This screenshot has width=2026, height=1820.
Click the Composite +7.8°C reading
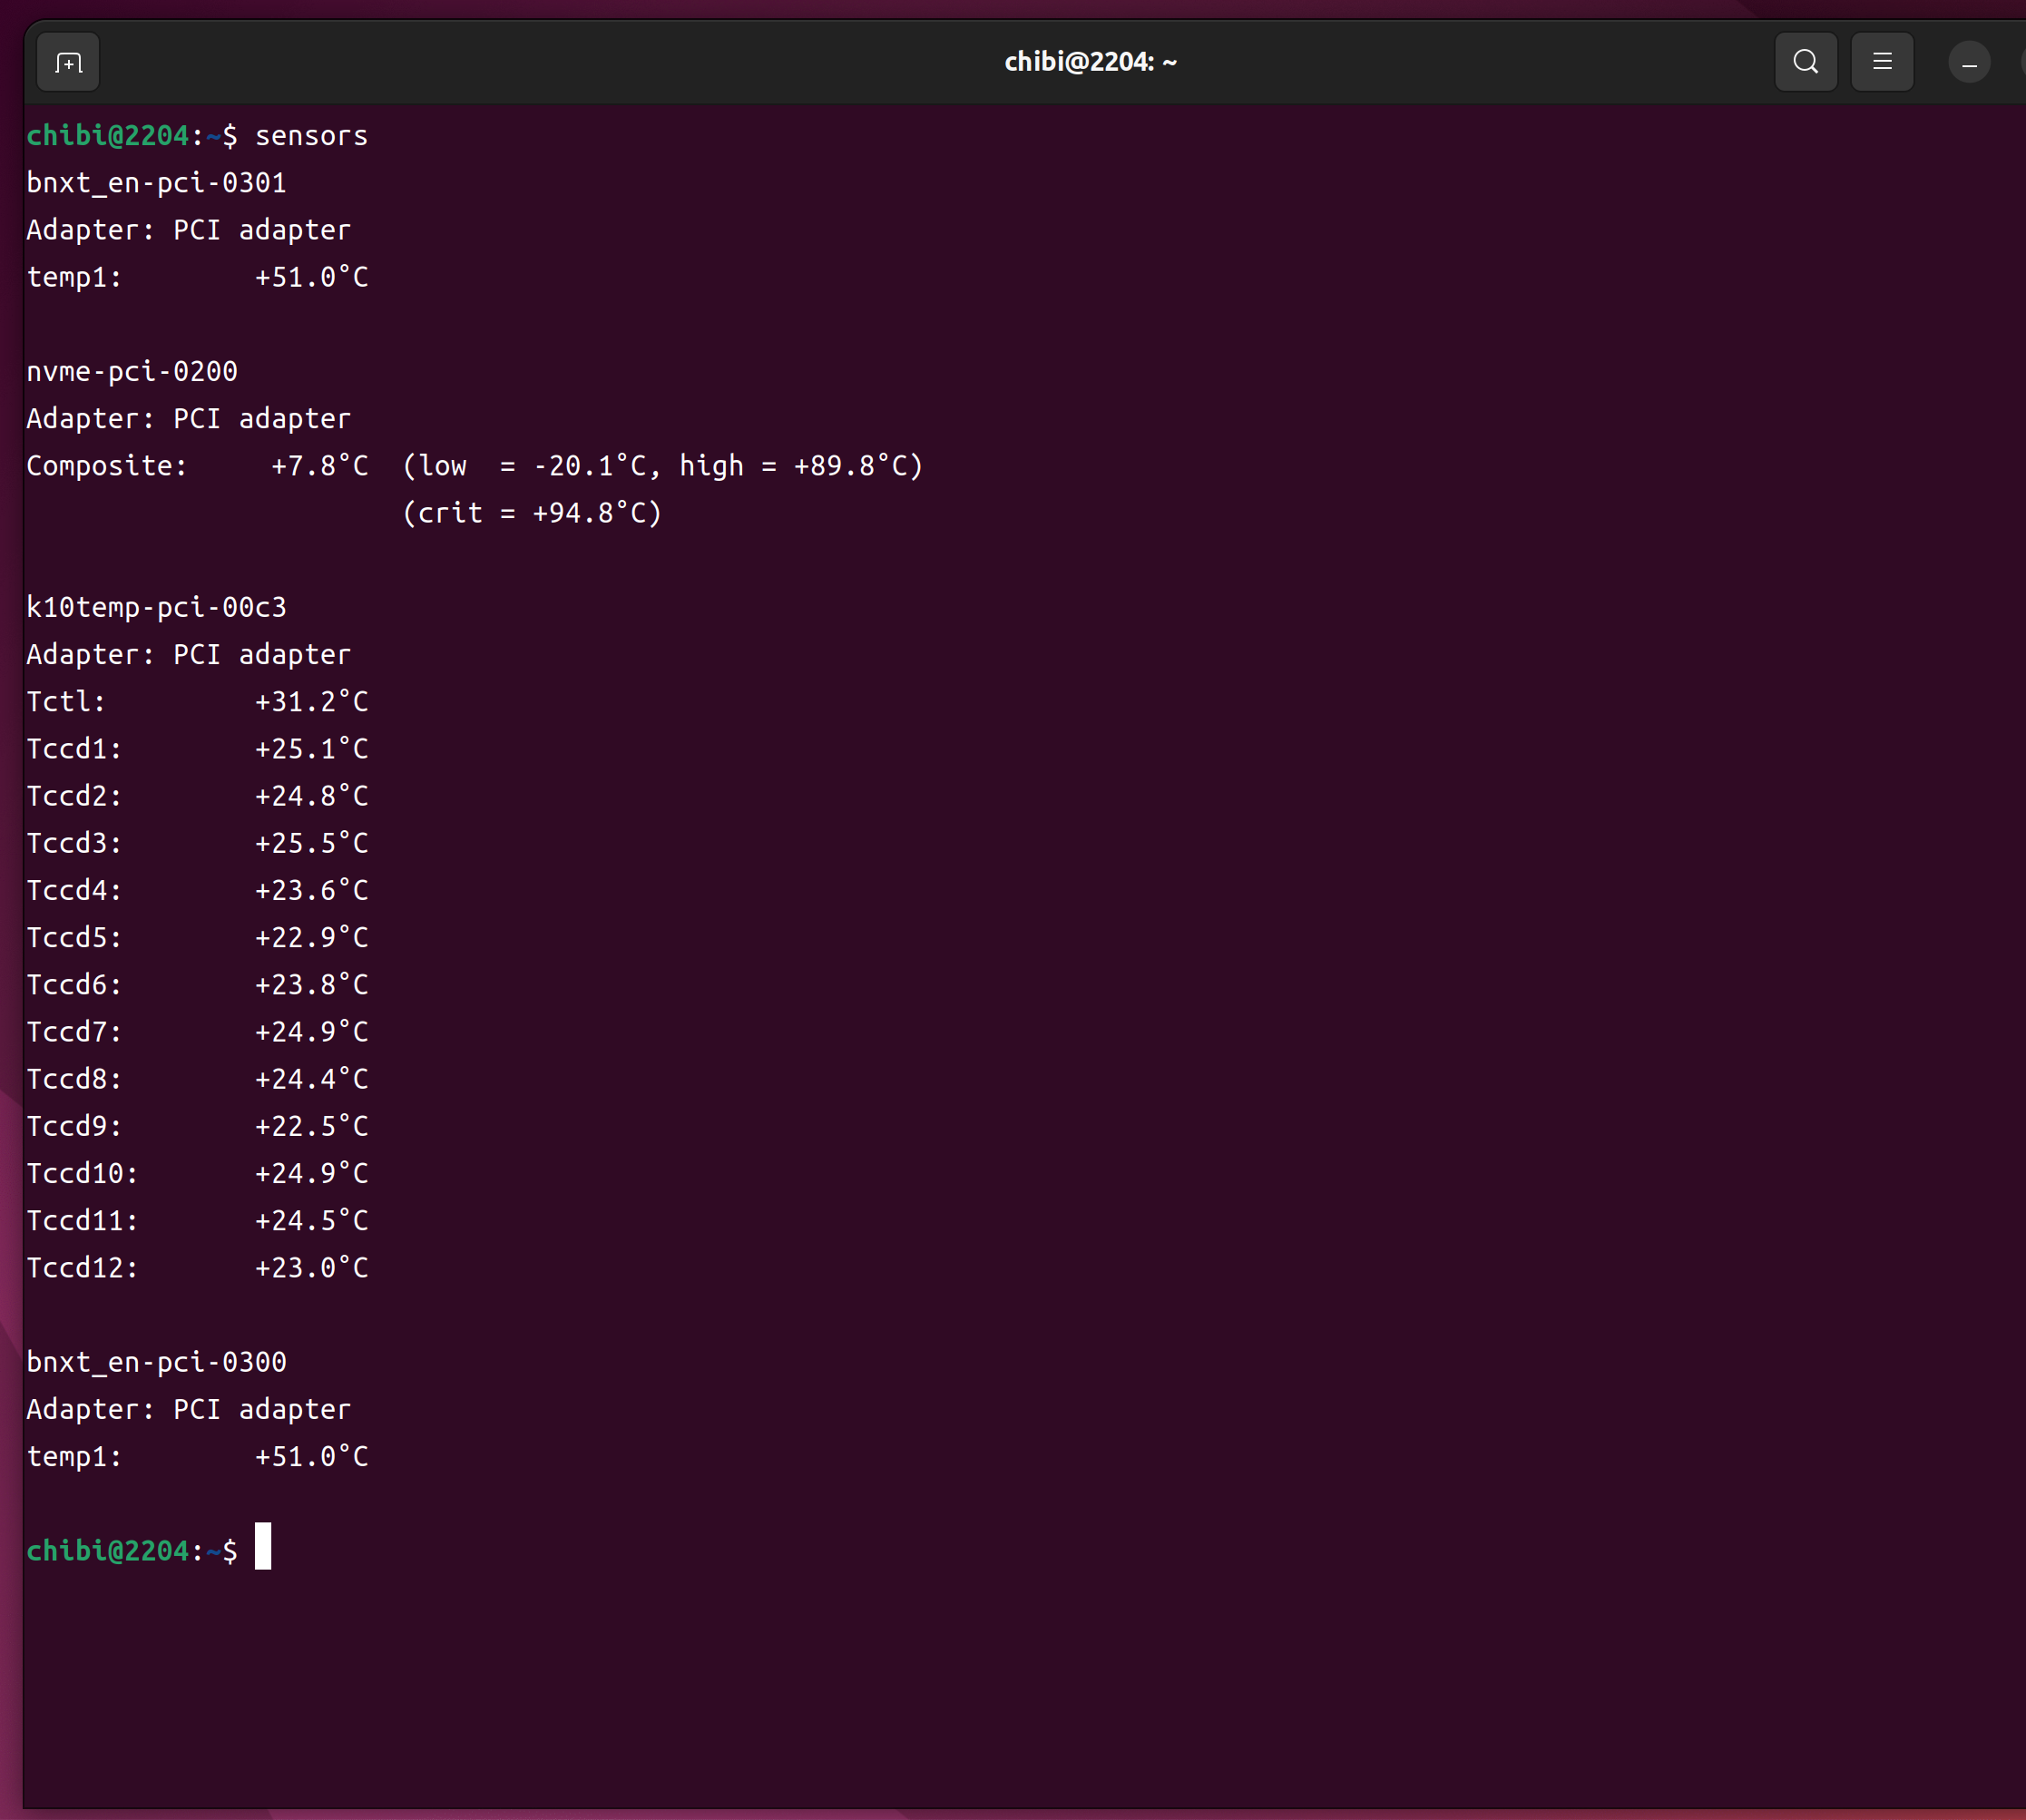coord(319,466)
